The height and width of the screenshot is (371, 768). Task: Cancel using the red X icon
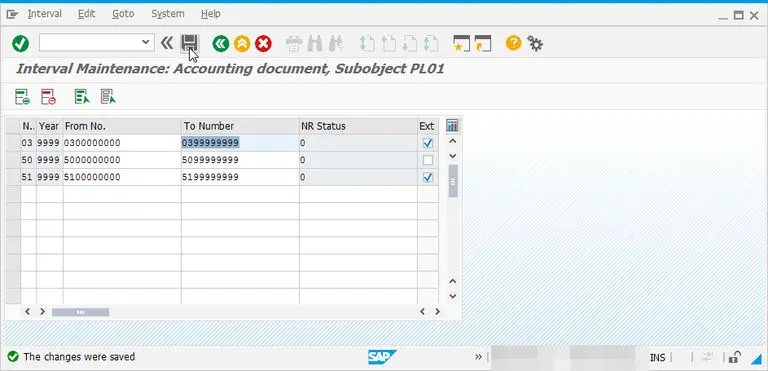tap(264, 44)
